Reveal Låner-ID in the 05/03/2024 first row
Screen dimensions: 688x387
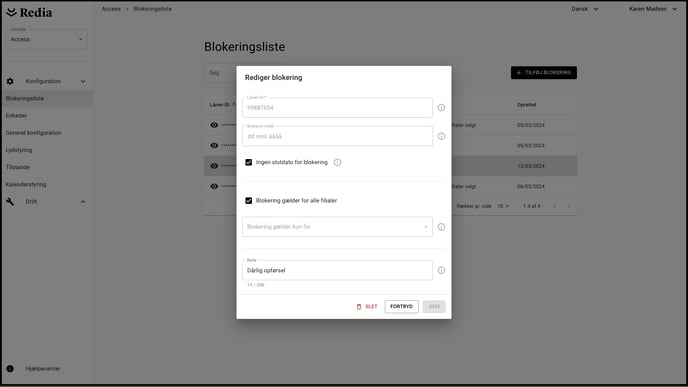click(214, 125)
